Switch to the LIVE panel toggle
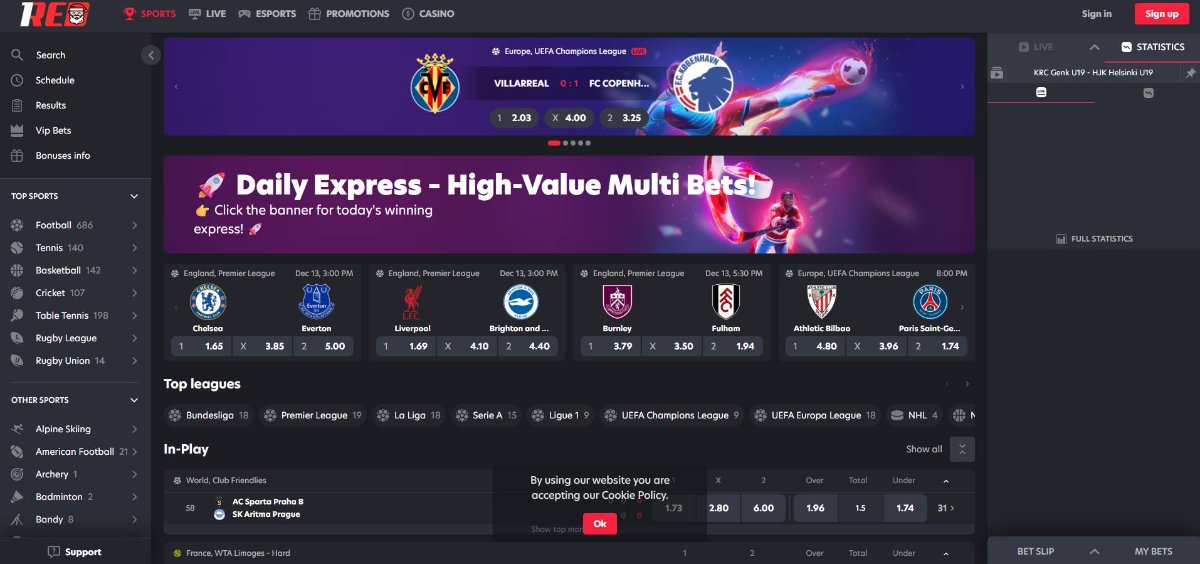Viewport: 1200px width, 564px height. (1035, 47)
